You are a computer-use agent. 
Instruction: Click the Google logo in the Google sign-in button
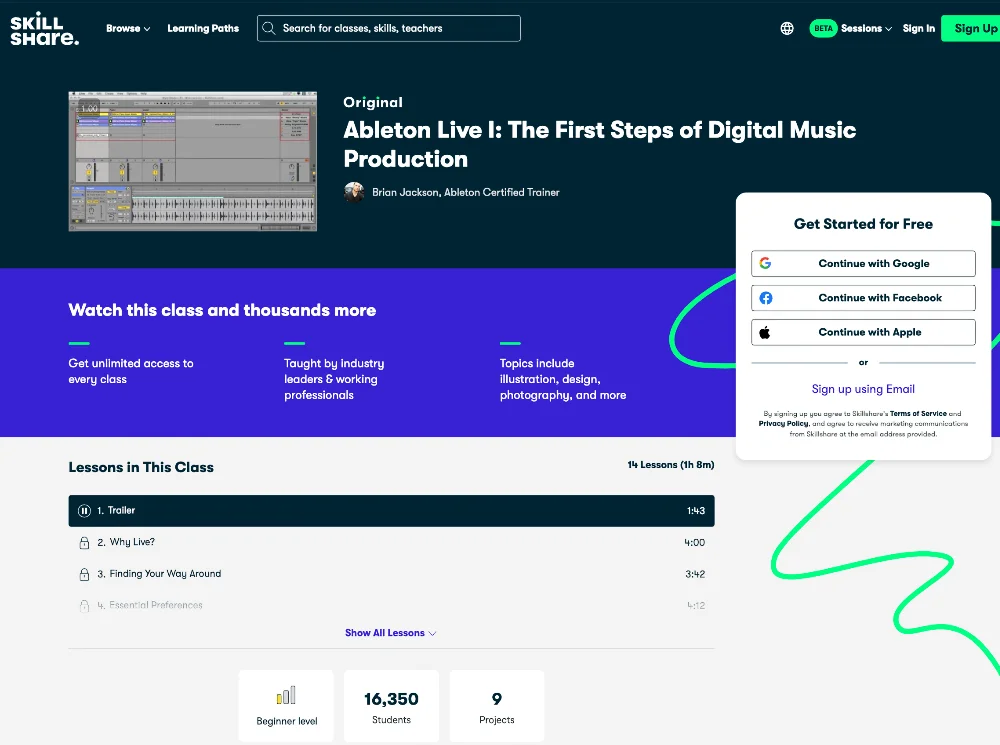[765, 263]
